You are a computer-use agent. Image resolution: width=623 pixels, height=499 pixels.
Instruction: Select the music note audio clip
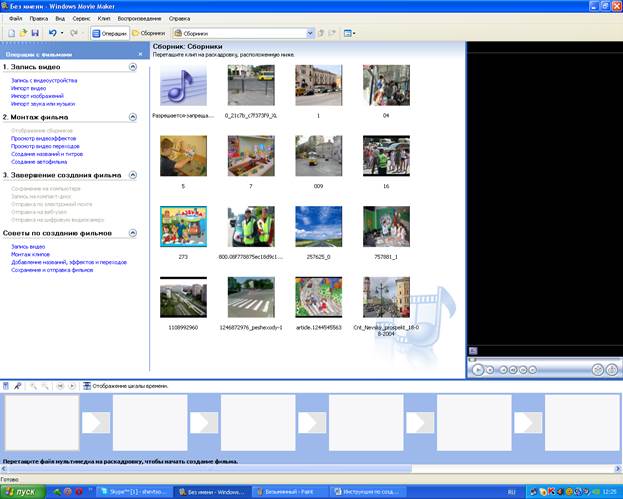[183, 85]
